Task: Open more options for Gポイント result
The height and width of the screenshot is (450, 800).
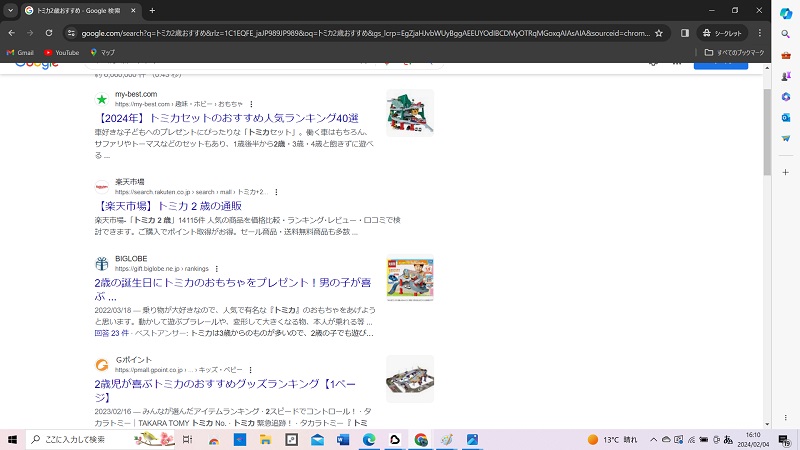Action: pos(251,370)
